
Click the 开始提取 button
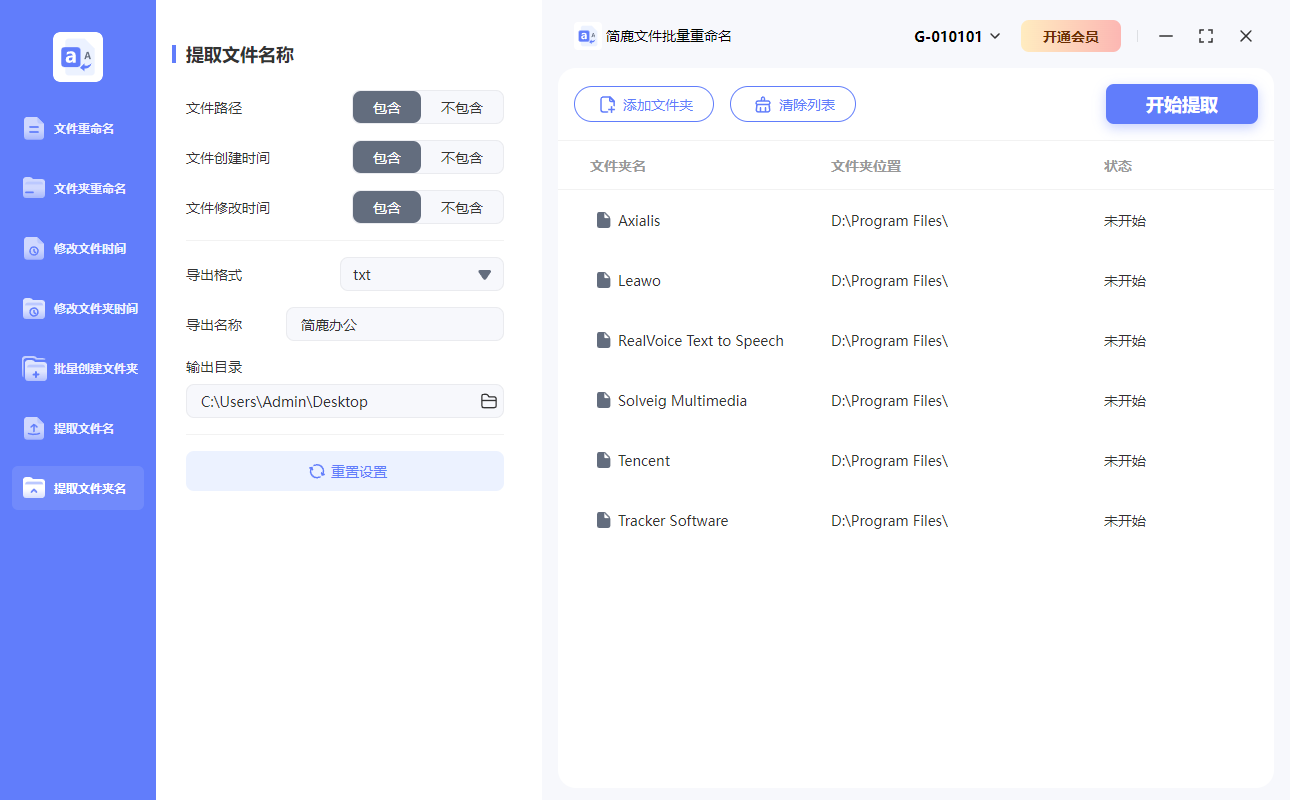click(x=1181, y=104)
